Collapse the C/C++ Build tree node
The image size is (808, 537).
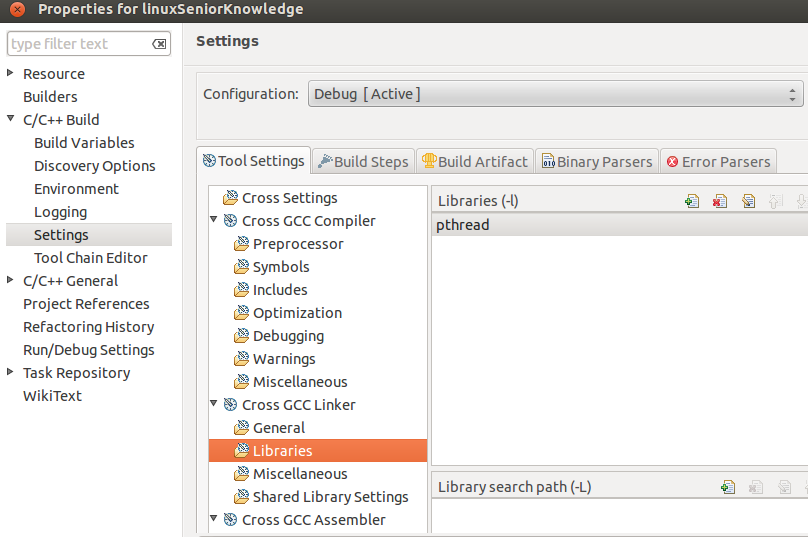tap(10, 119)
